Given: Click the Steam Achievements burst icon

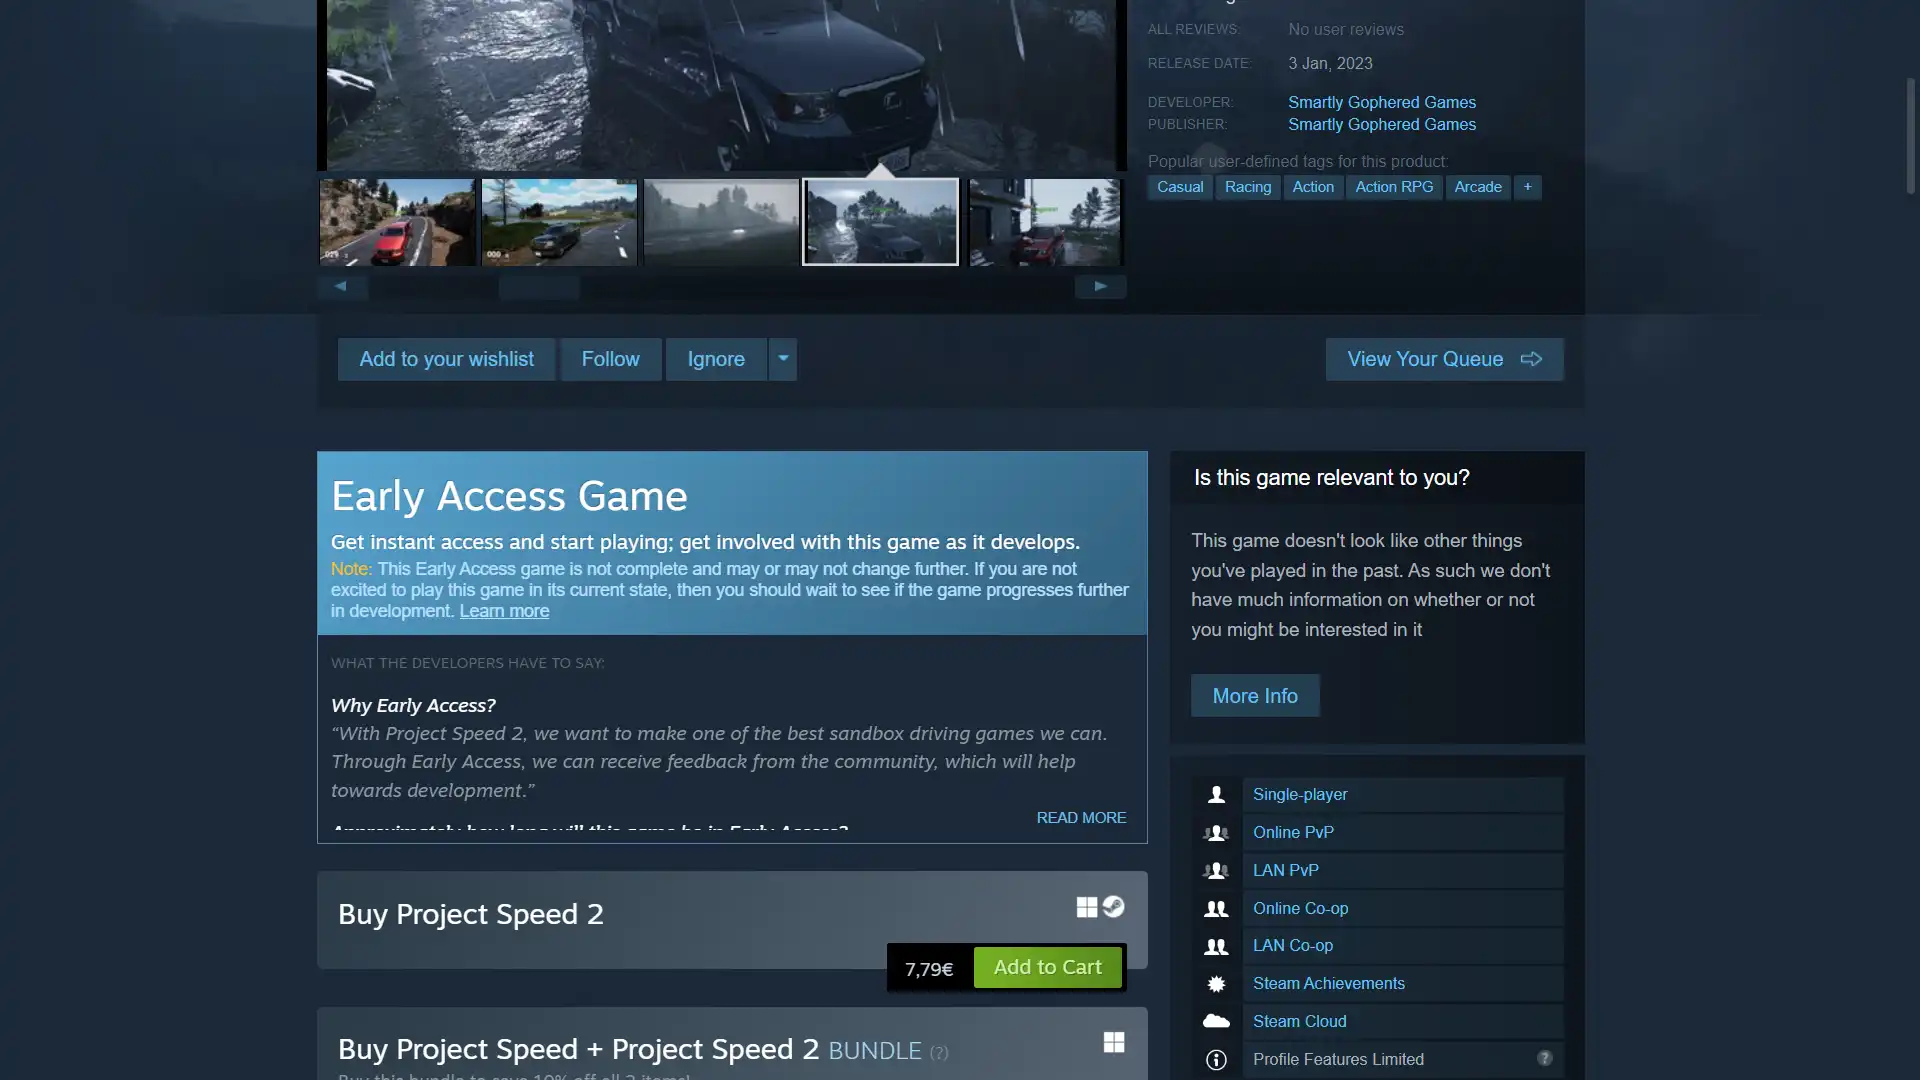Looking at the screenshot, I should (x=1216, y=984).
